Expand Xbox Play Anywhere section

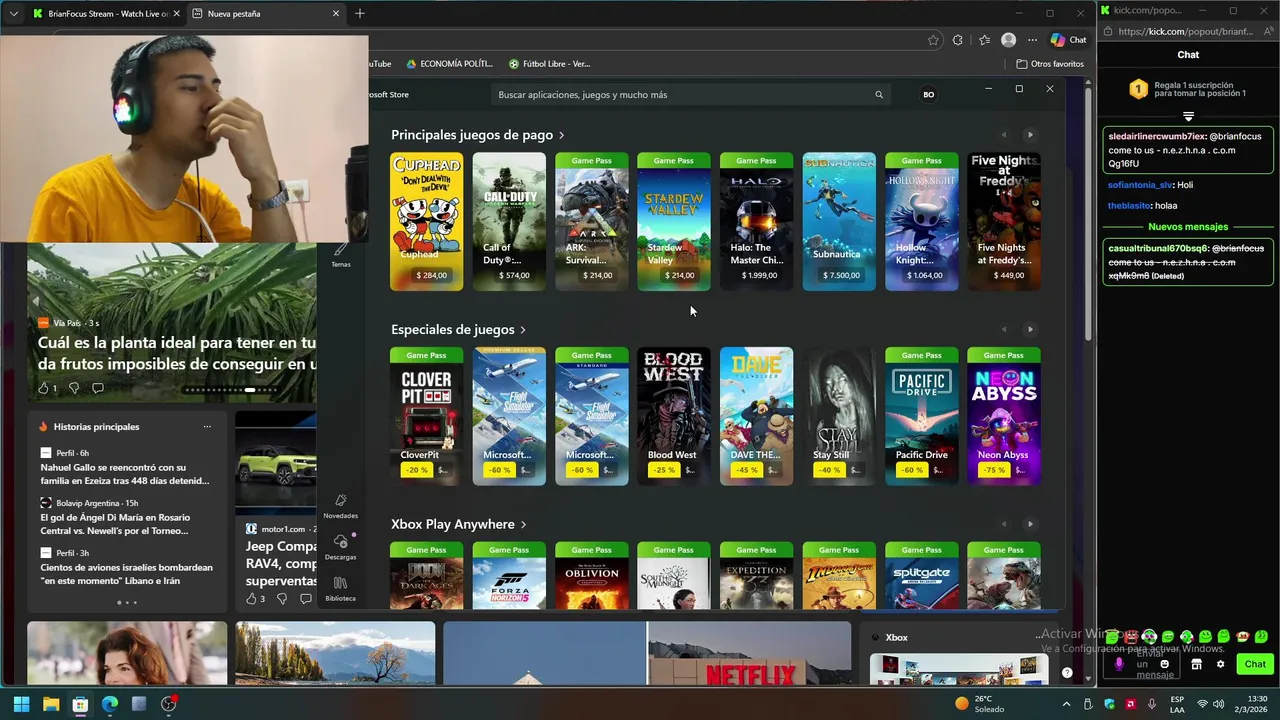tap(459, 524)
